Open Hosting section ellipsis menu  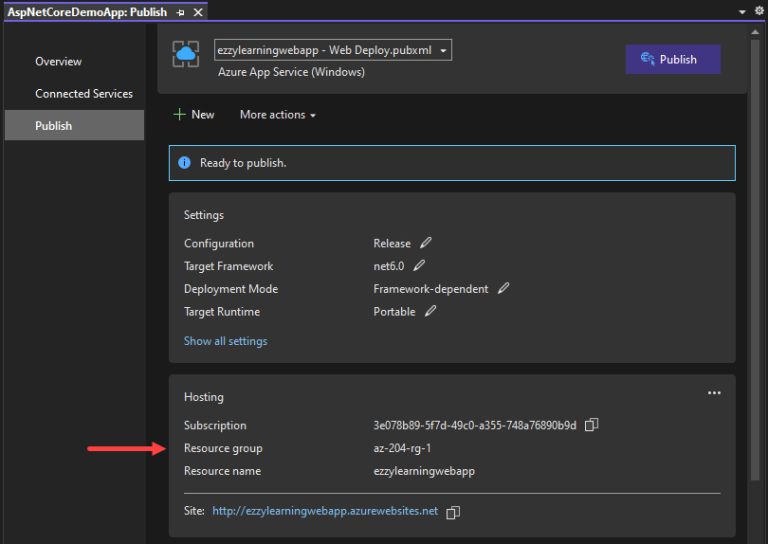point(714,394)
